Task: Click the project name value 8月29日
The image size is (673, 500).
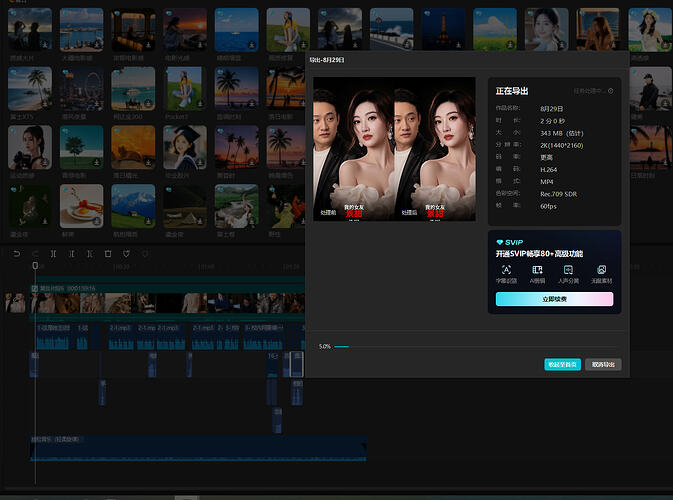Action: (551, 109)
